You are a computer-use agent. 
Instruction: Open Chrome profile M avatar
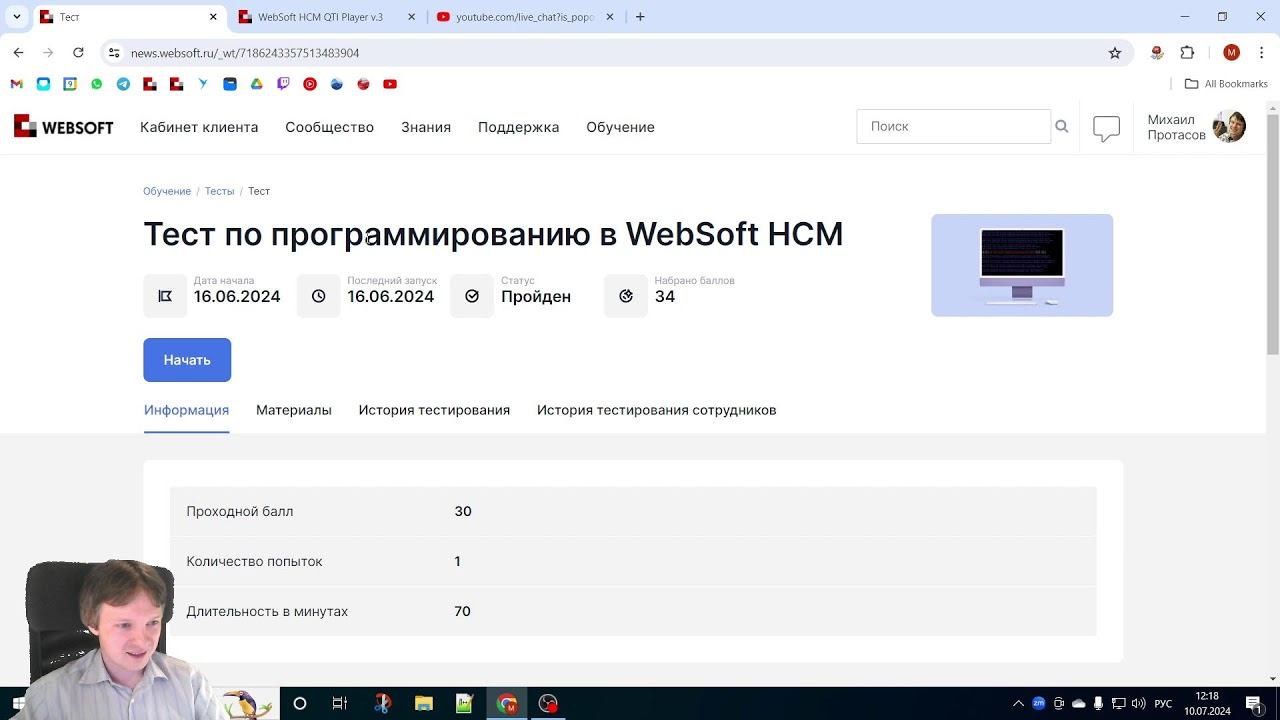click(x=1231, y=53)
